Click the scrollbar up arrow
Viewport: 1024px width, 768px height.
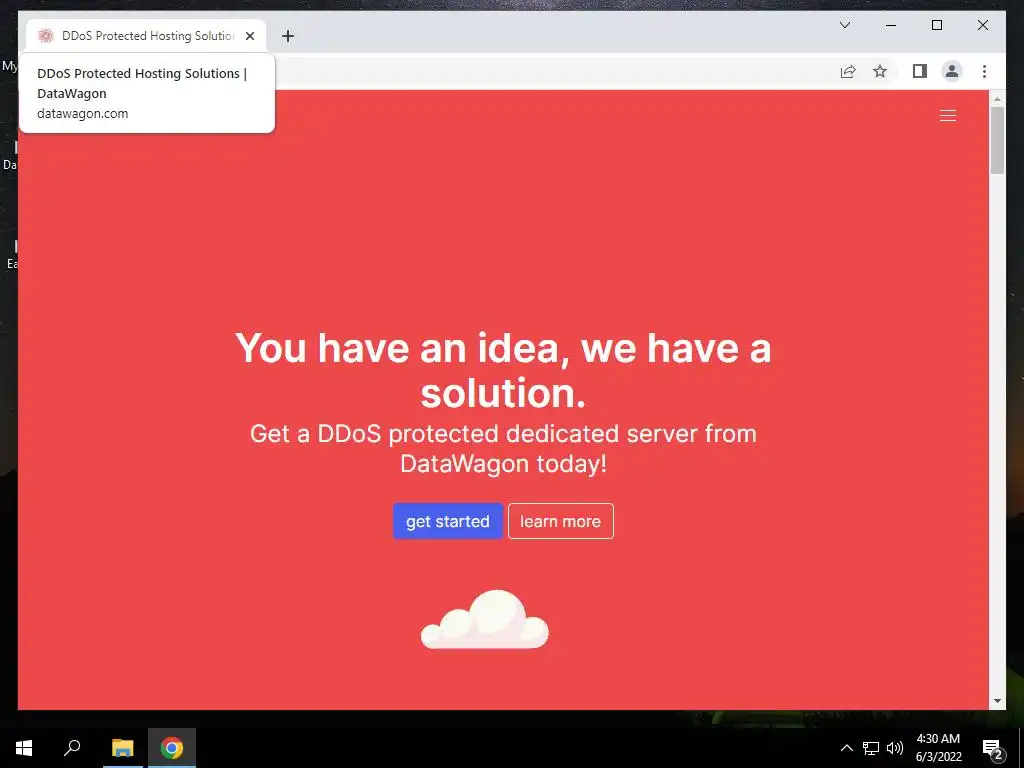point(997,99)
